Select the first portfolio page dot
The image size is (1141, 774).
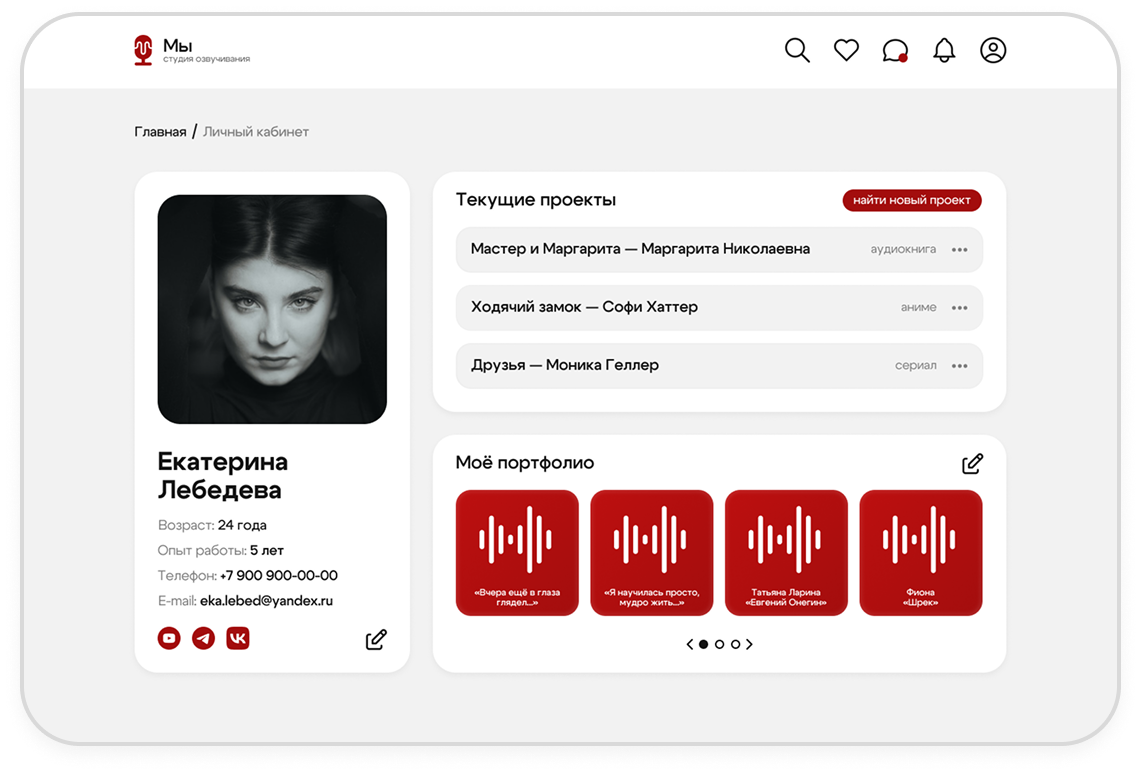(x=703, y=645)
